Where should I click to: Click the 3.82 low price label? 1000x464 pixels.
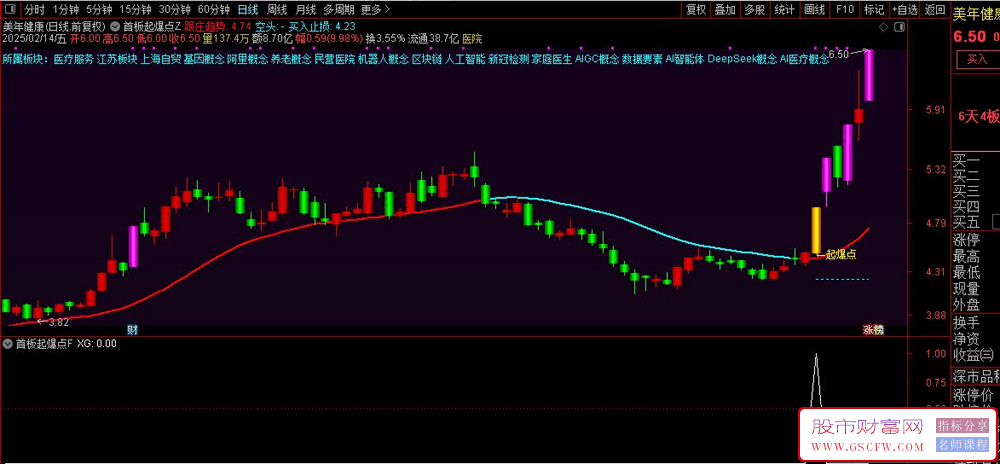point(58,322)
